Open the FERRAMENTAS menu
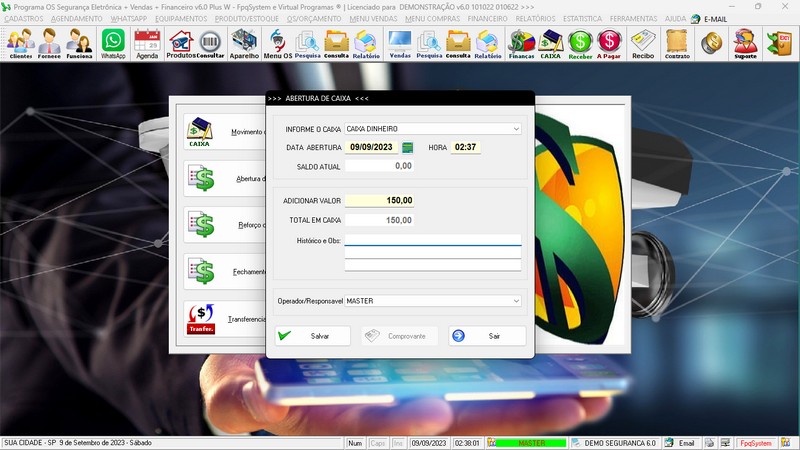 633,19
